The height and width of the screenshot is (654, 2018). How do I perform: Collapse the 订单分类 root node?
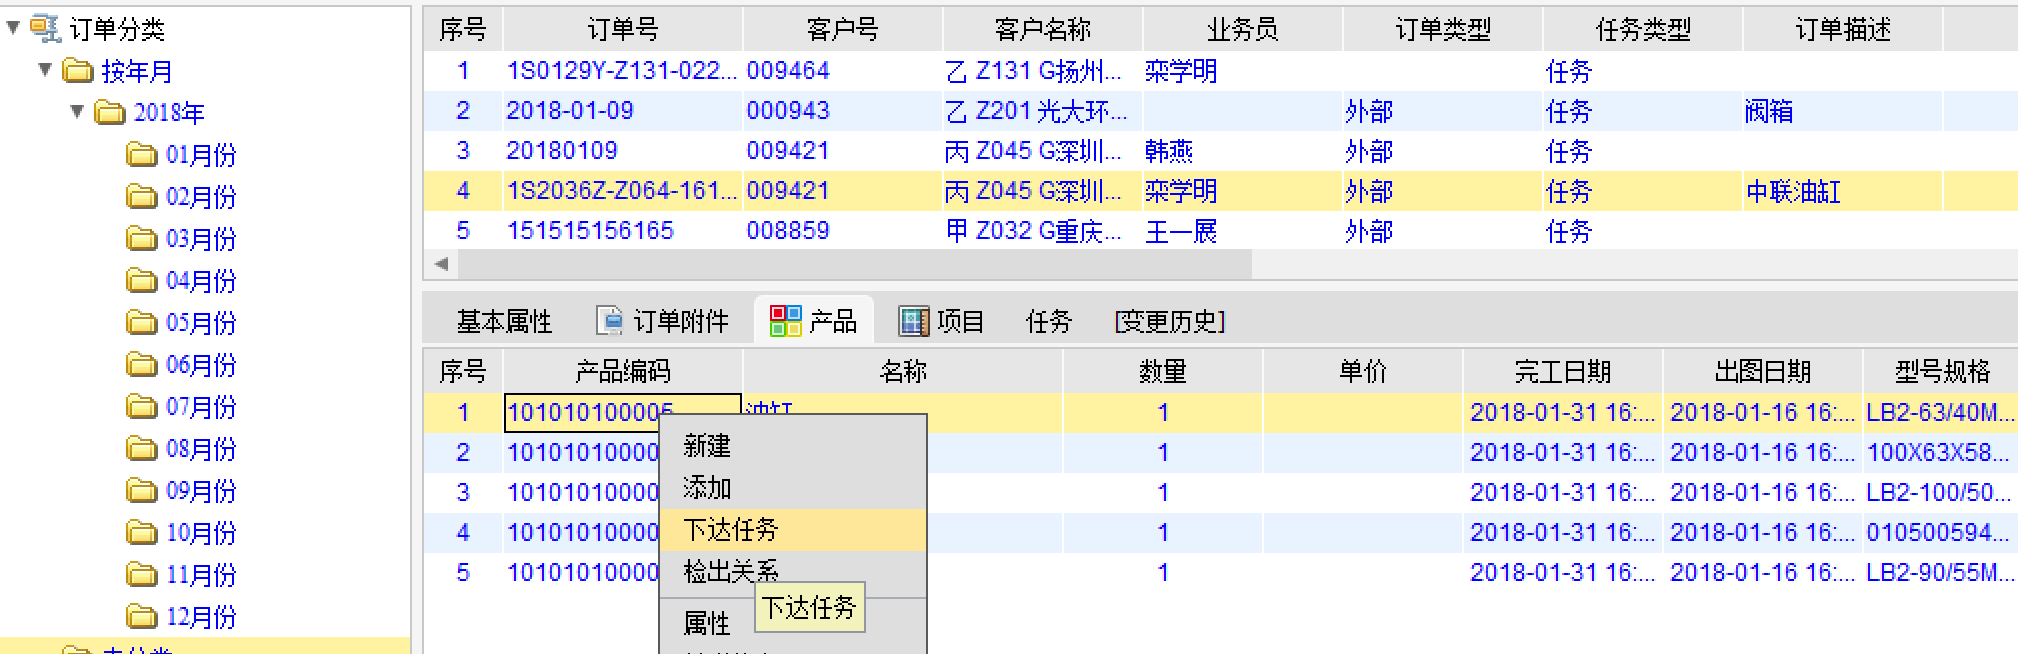click(x=13, y=28)
